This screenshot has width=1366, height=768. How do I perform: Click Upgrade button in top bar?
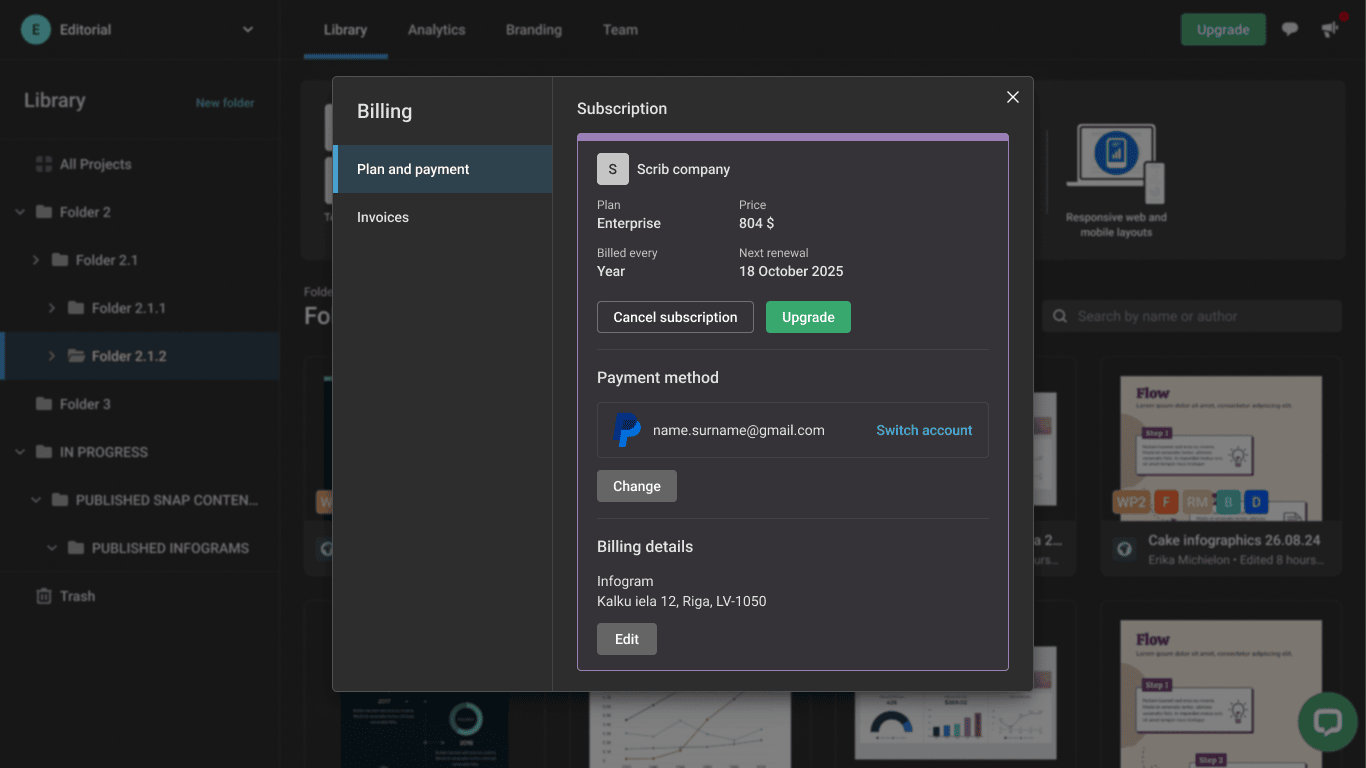pyautogui.click(x=1223, y=29)
